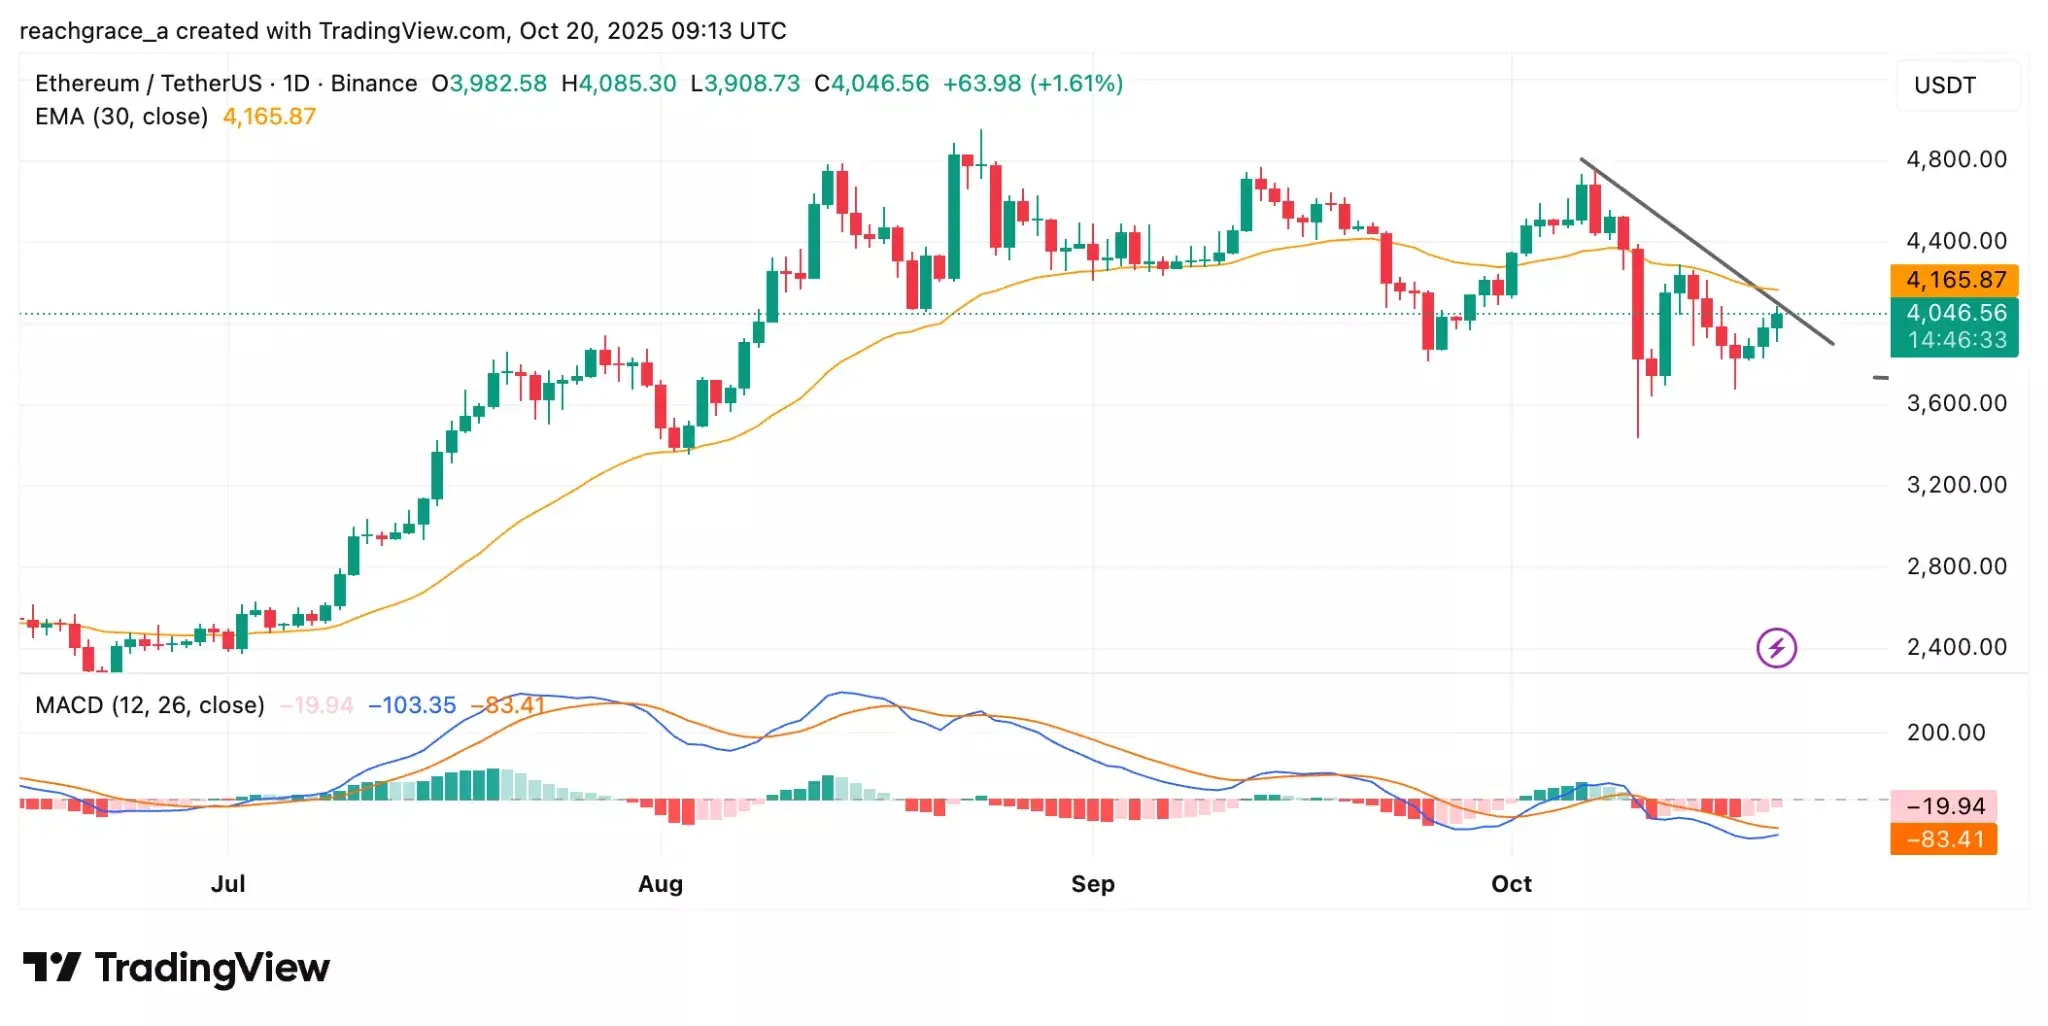Select the Sep time axis marker
The width and height of the screenshot is (2048, 1026).
[1092, 884]
